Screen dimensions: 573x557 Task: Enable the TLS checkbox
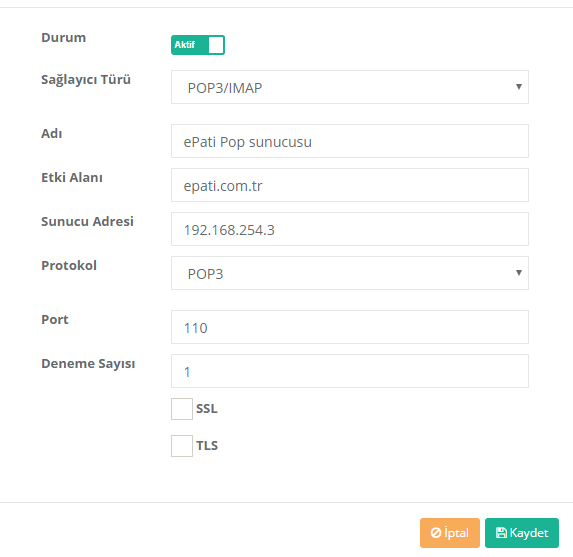182,446
